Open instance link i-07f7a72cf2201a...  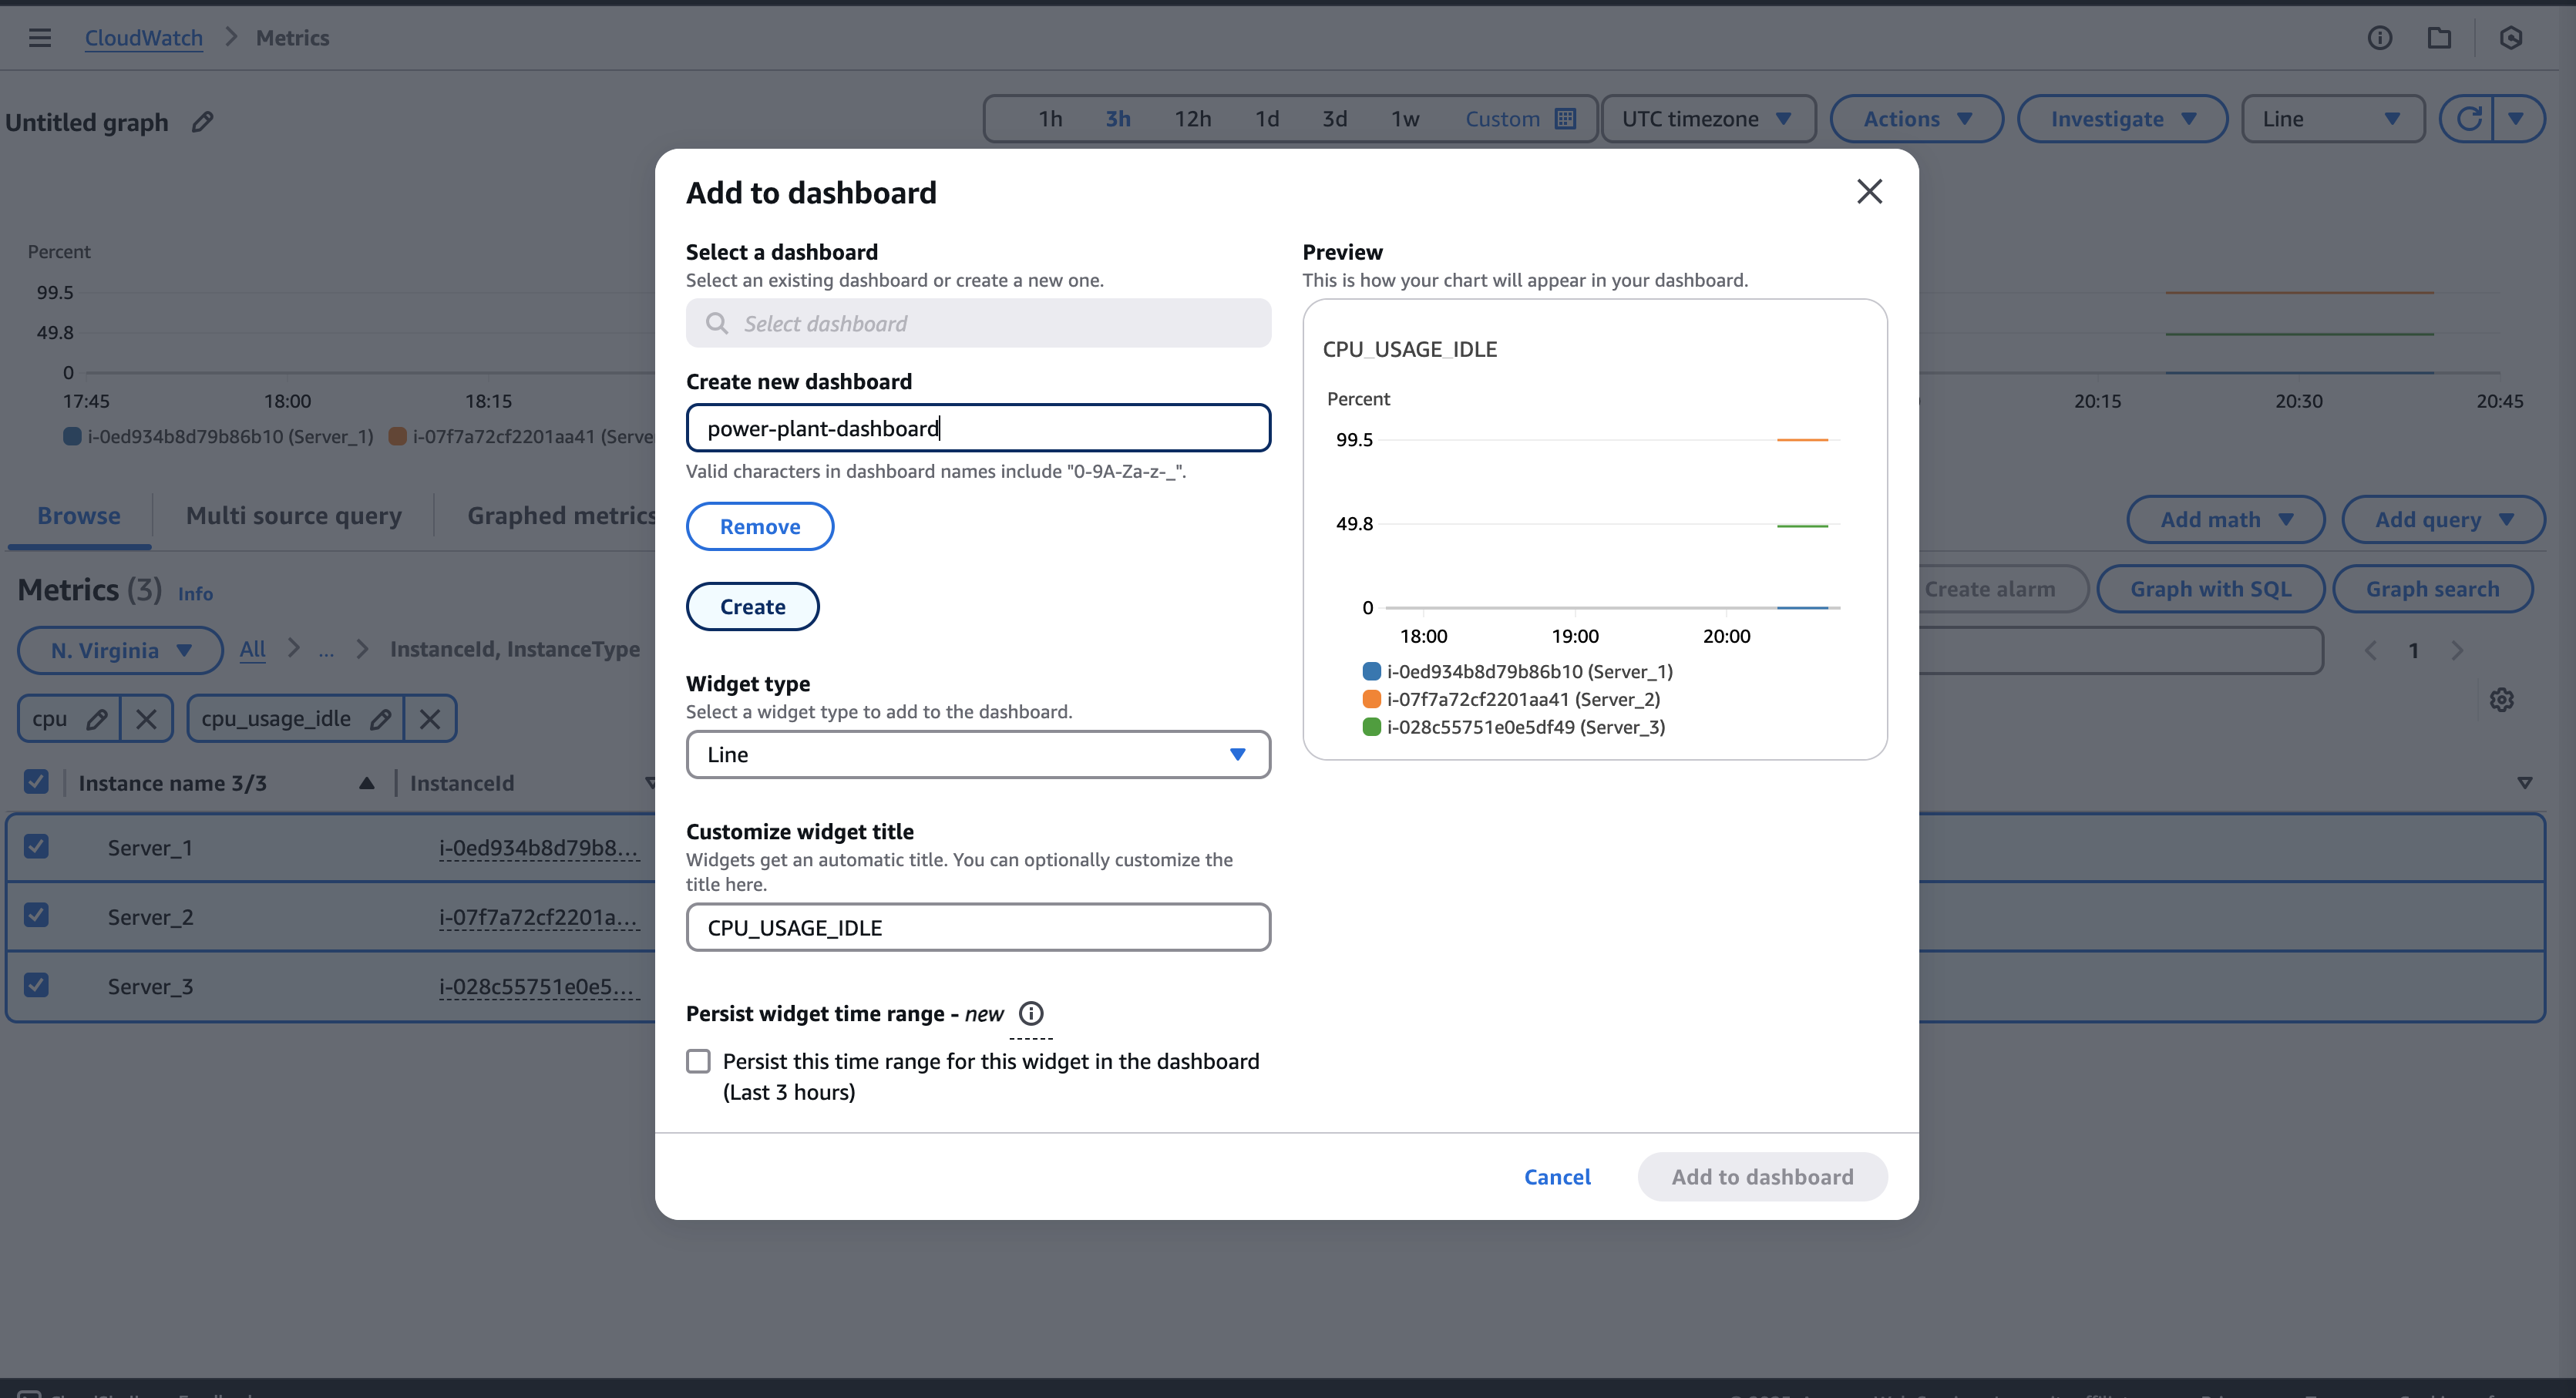(538, 917)
